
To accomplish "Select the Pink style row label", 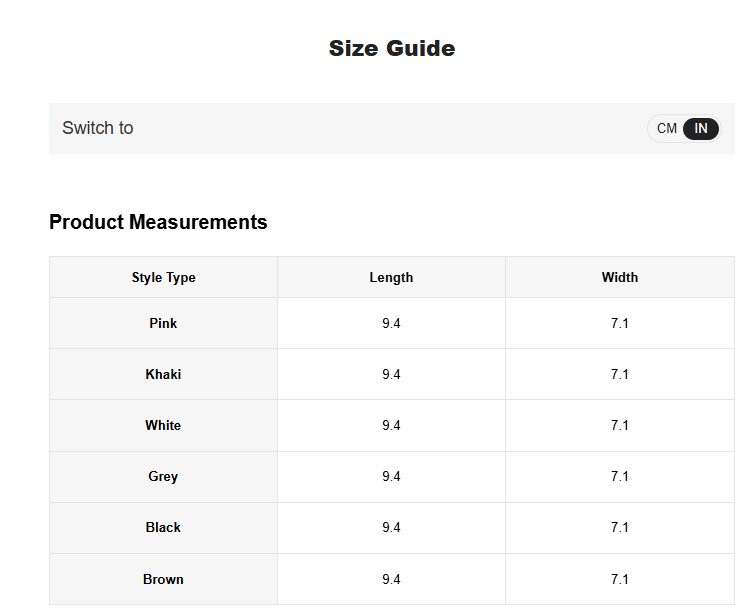I will 163,323.
